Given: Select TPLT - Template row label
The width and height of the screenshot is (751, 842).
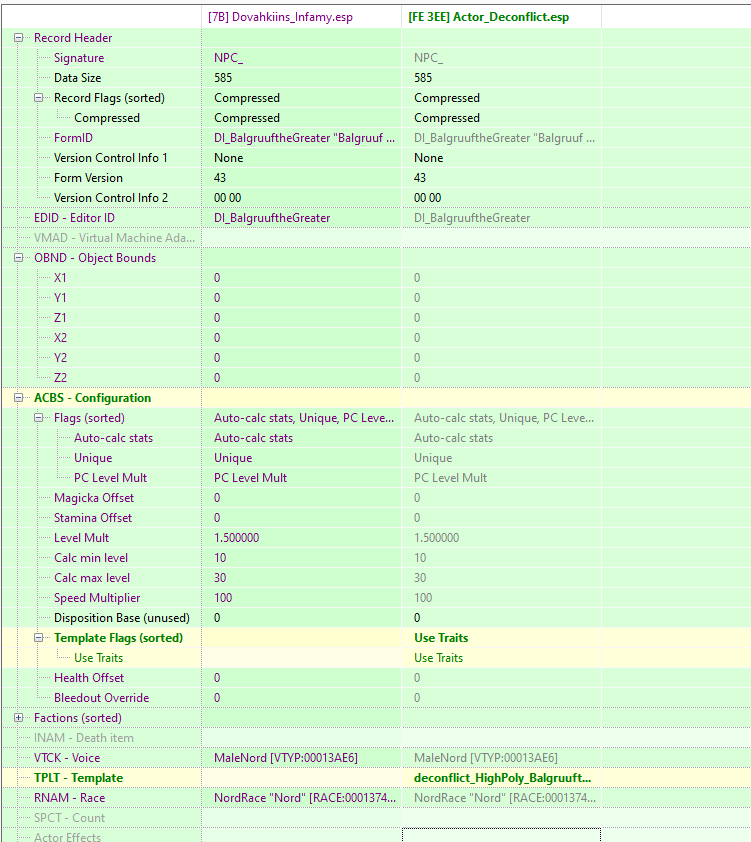Looking at the screenshot, I should 78,778.
